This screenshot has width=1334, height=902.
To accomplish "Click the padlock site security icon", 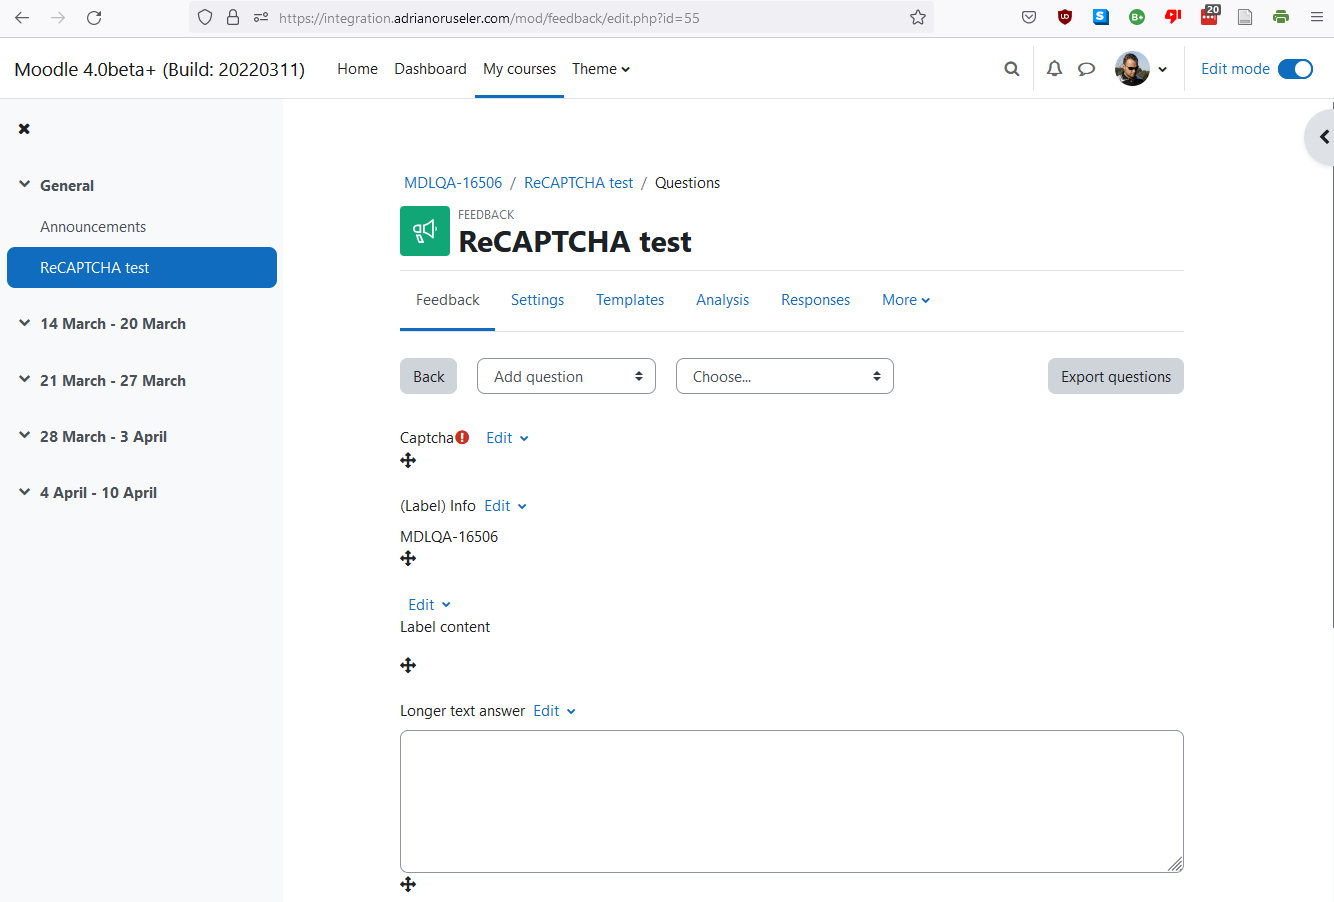I will tap(233, 17).
